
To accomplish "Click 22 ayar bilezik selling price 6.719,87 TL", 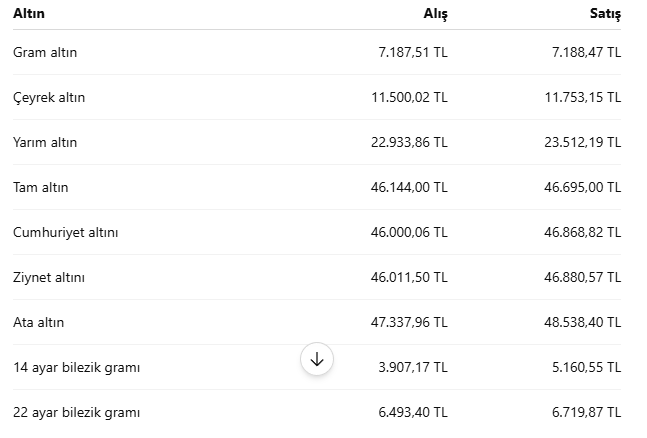I will pyautogui.click(x=586, y=412).
